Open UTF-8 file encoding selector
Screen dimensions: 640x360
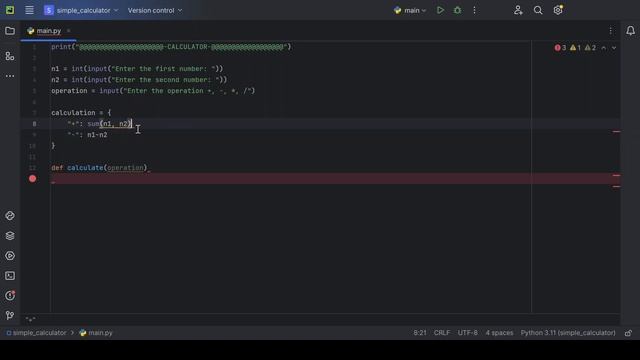pos(467,333)
